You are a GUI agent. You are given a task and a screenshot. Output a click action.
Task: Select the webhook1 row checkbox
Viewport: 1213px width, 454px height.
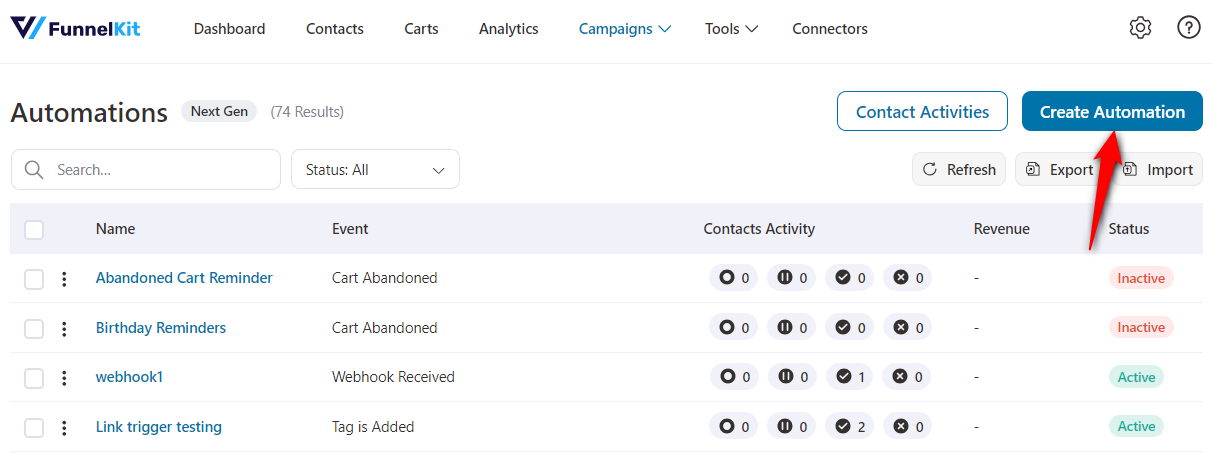[34, 378]
